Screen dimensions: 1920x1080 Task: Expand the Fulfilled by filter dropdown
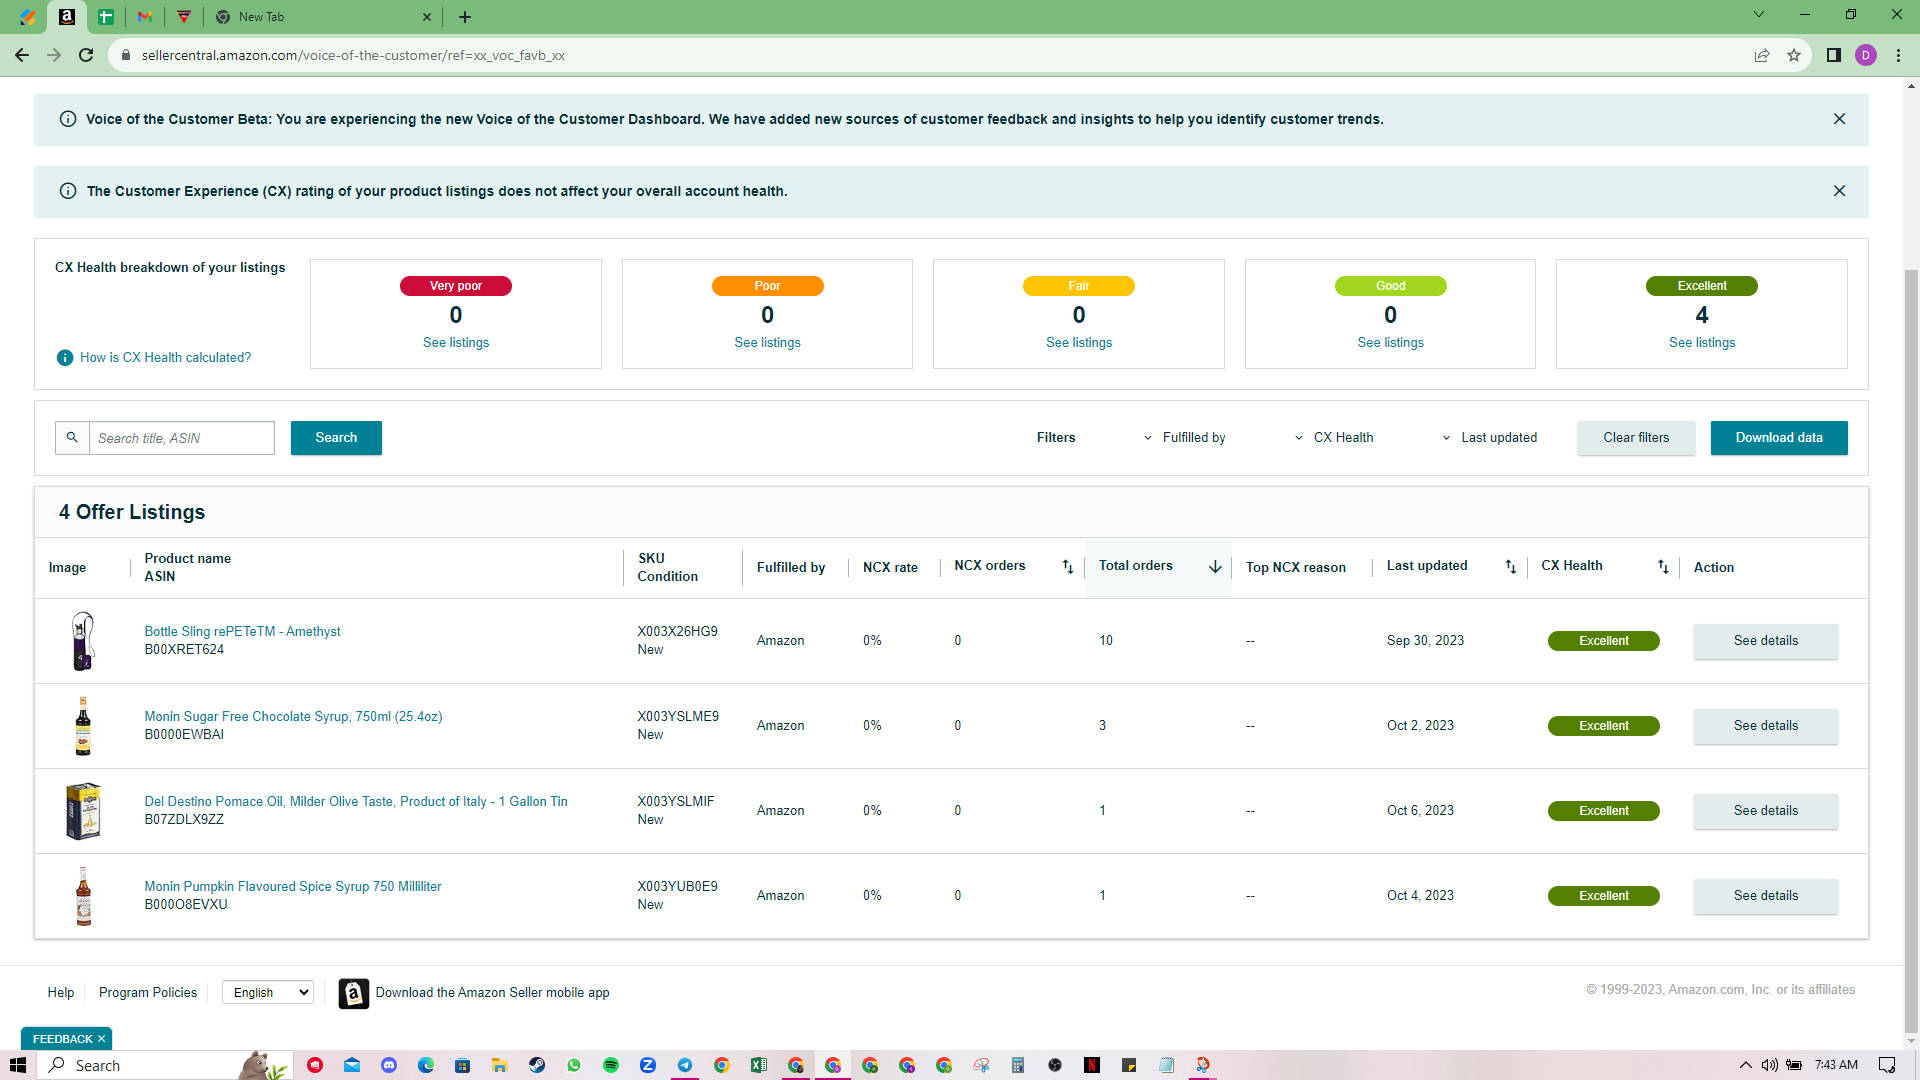[1184, 438]
